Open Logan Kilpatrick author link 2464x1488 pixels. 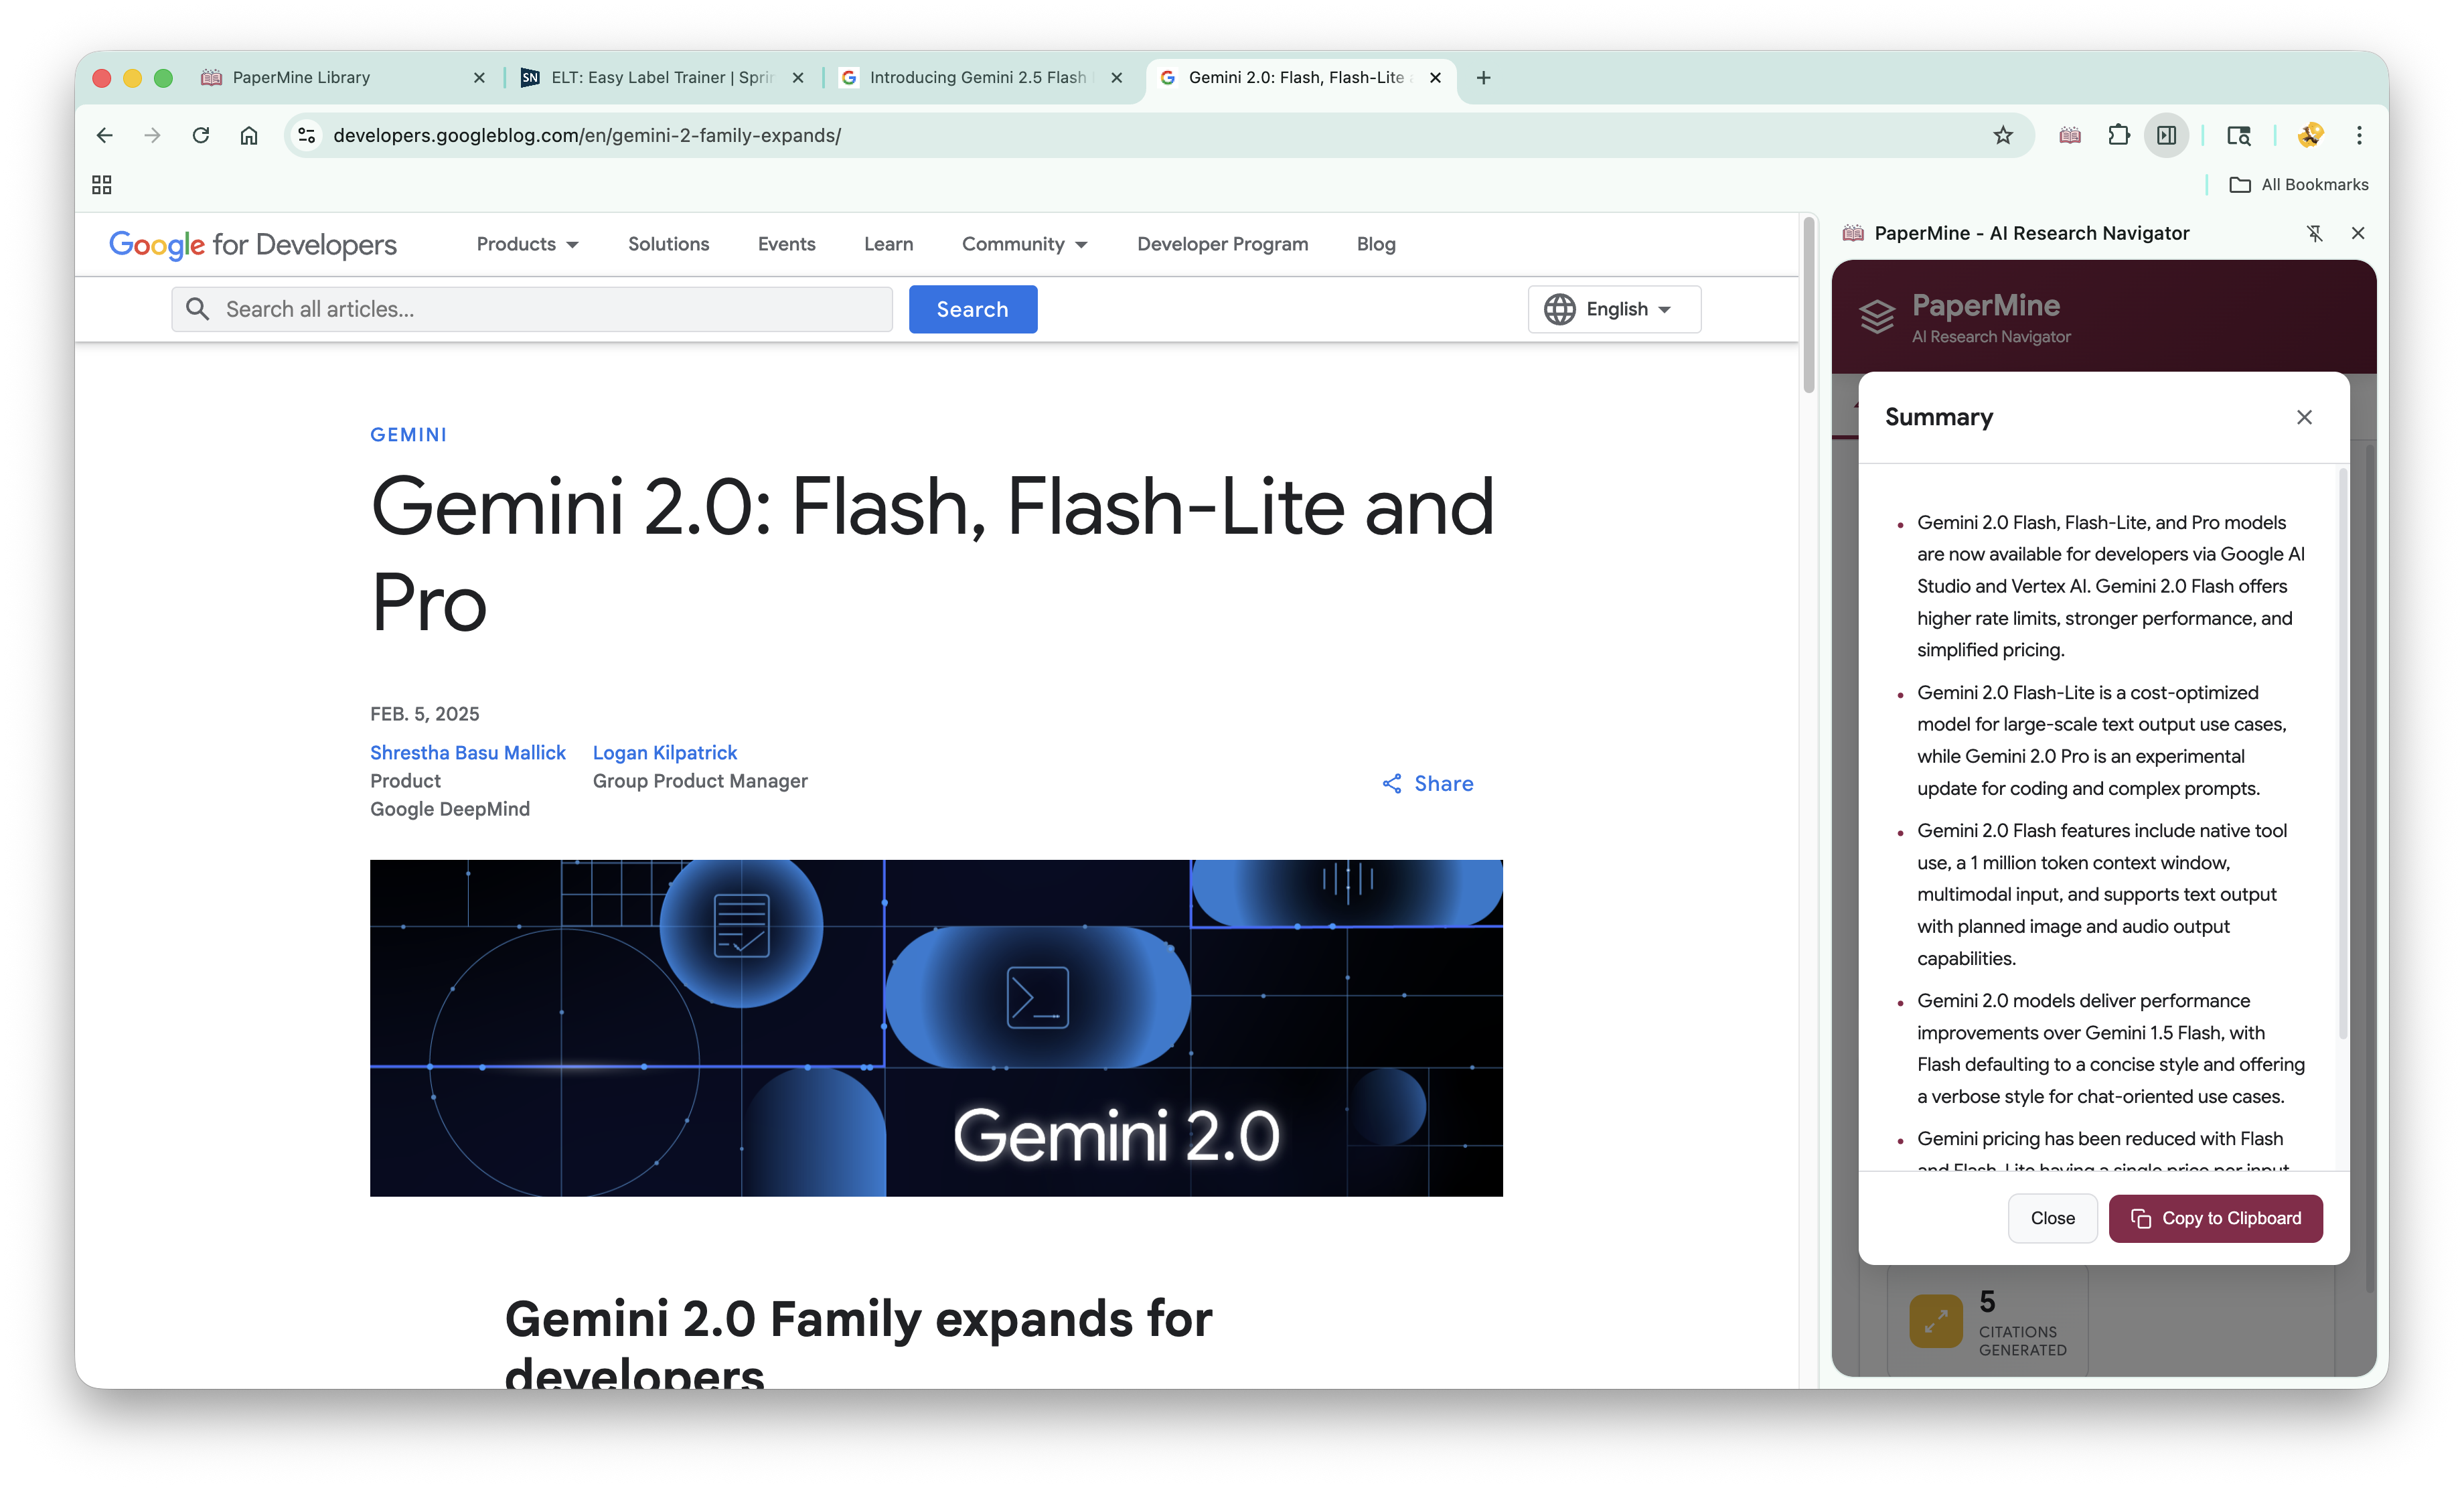point(664,752)
